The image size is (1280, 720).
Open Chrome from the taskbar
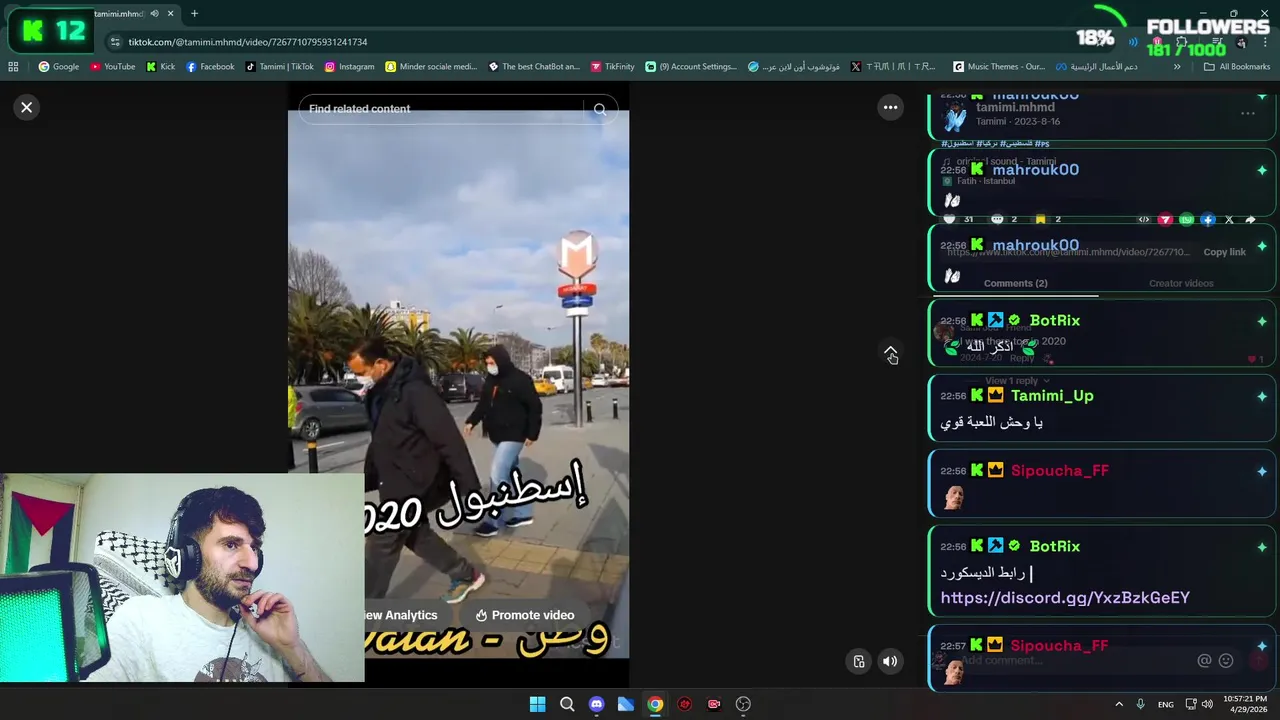655,704
